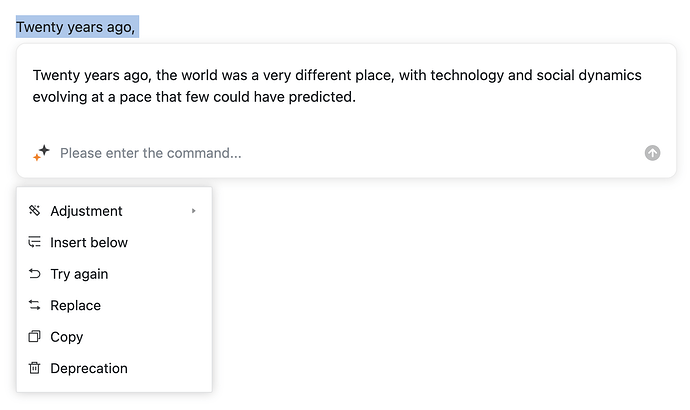The height and width of the screenshot is (410, 690).
Task: Click the Deprecation trash can icon
Action: tap(34, 368)
